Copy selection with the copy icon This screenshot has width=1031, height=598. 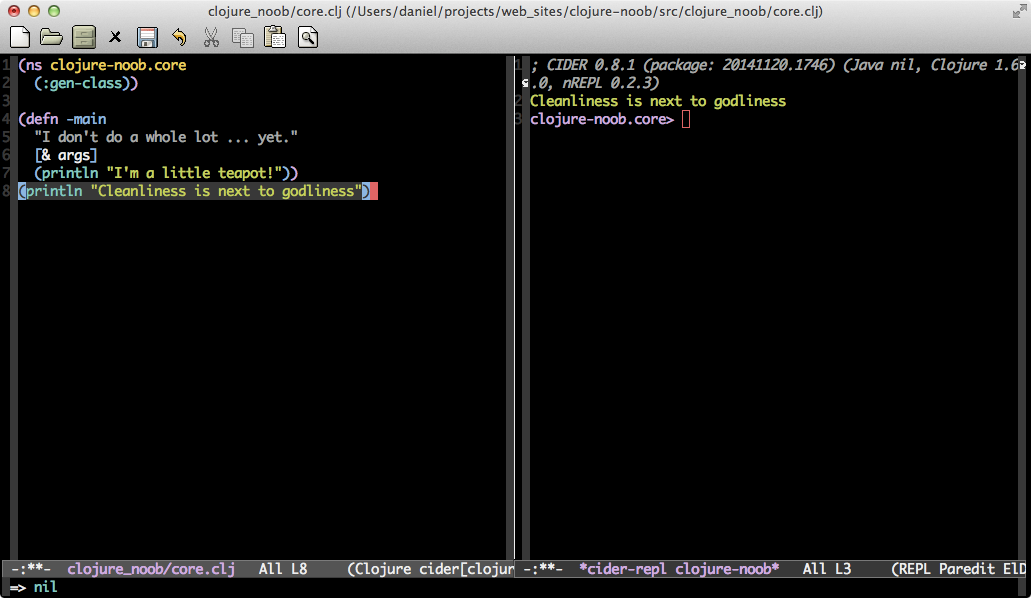tap(243, 38)
